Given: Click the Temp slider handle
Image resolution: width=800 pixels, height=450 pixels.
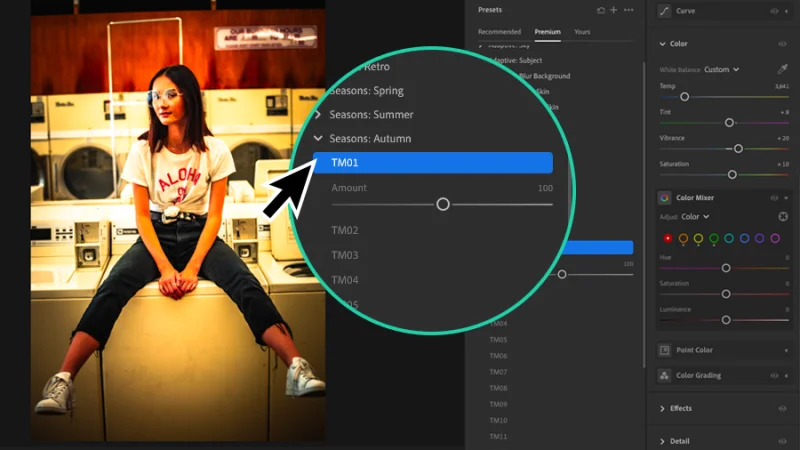Looking at the screenshot, I should click(x=685, y=97).
